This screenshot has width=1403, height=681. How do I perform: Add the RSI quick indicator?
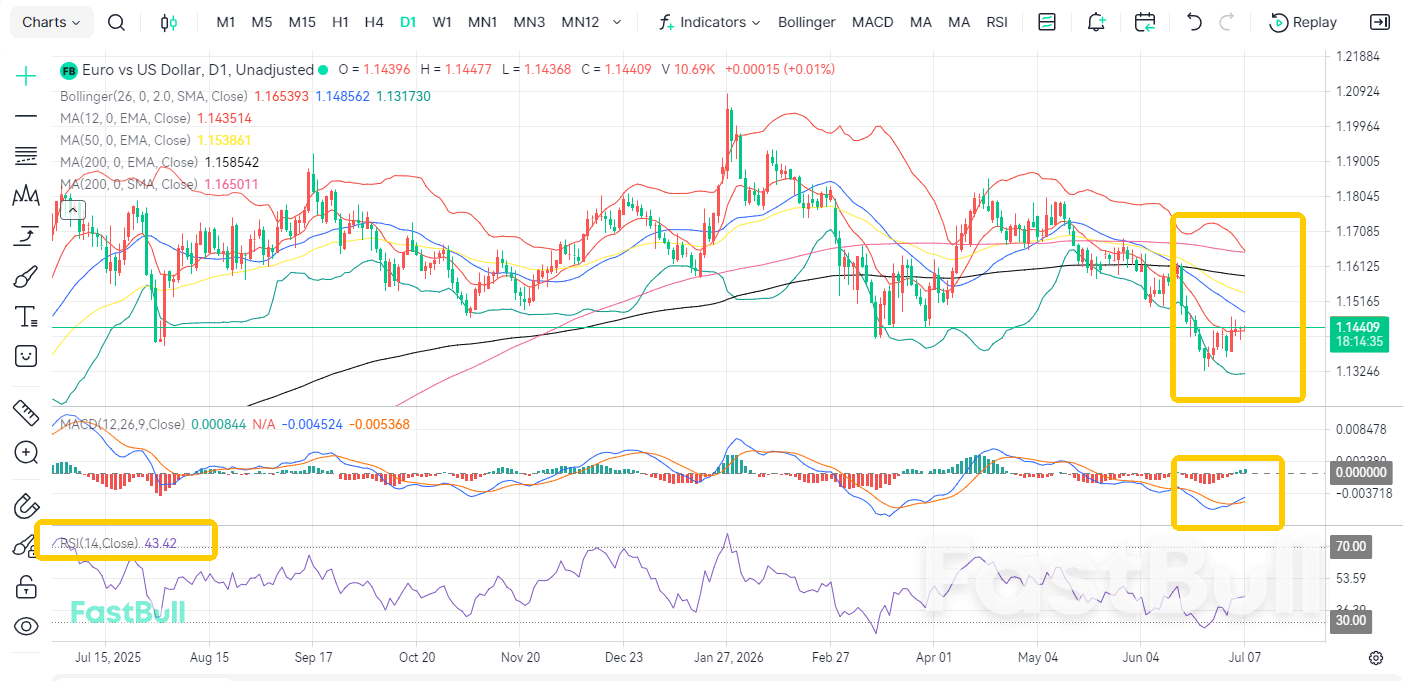996,22
